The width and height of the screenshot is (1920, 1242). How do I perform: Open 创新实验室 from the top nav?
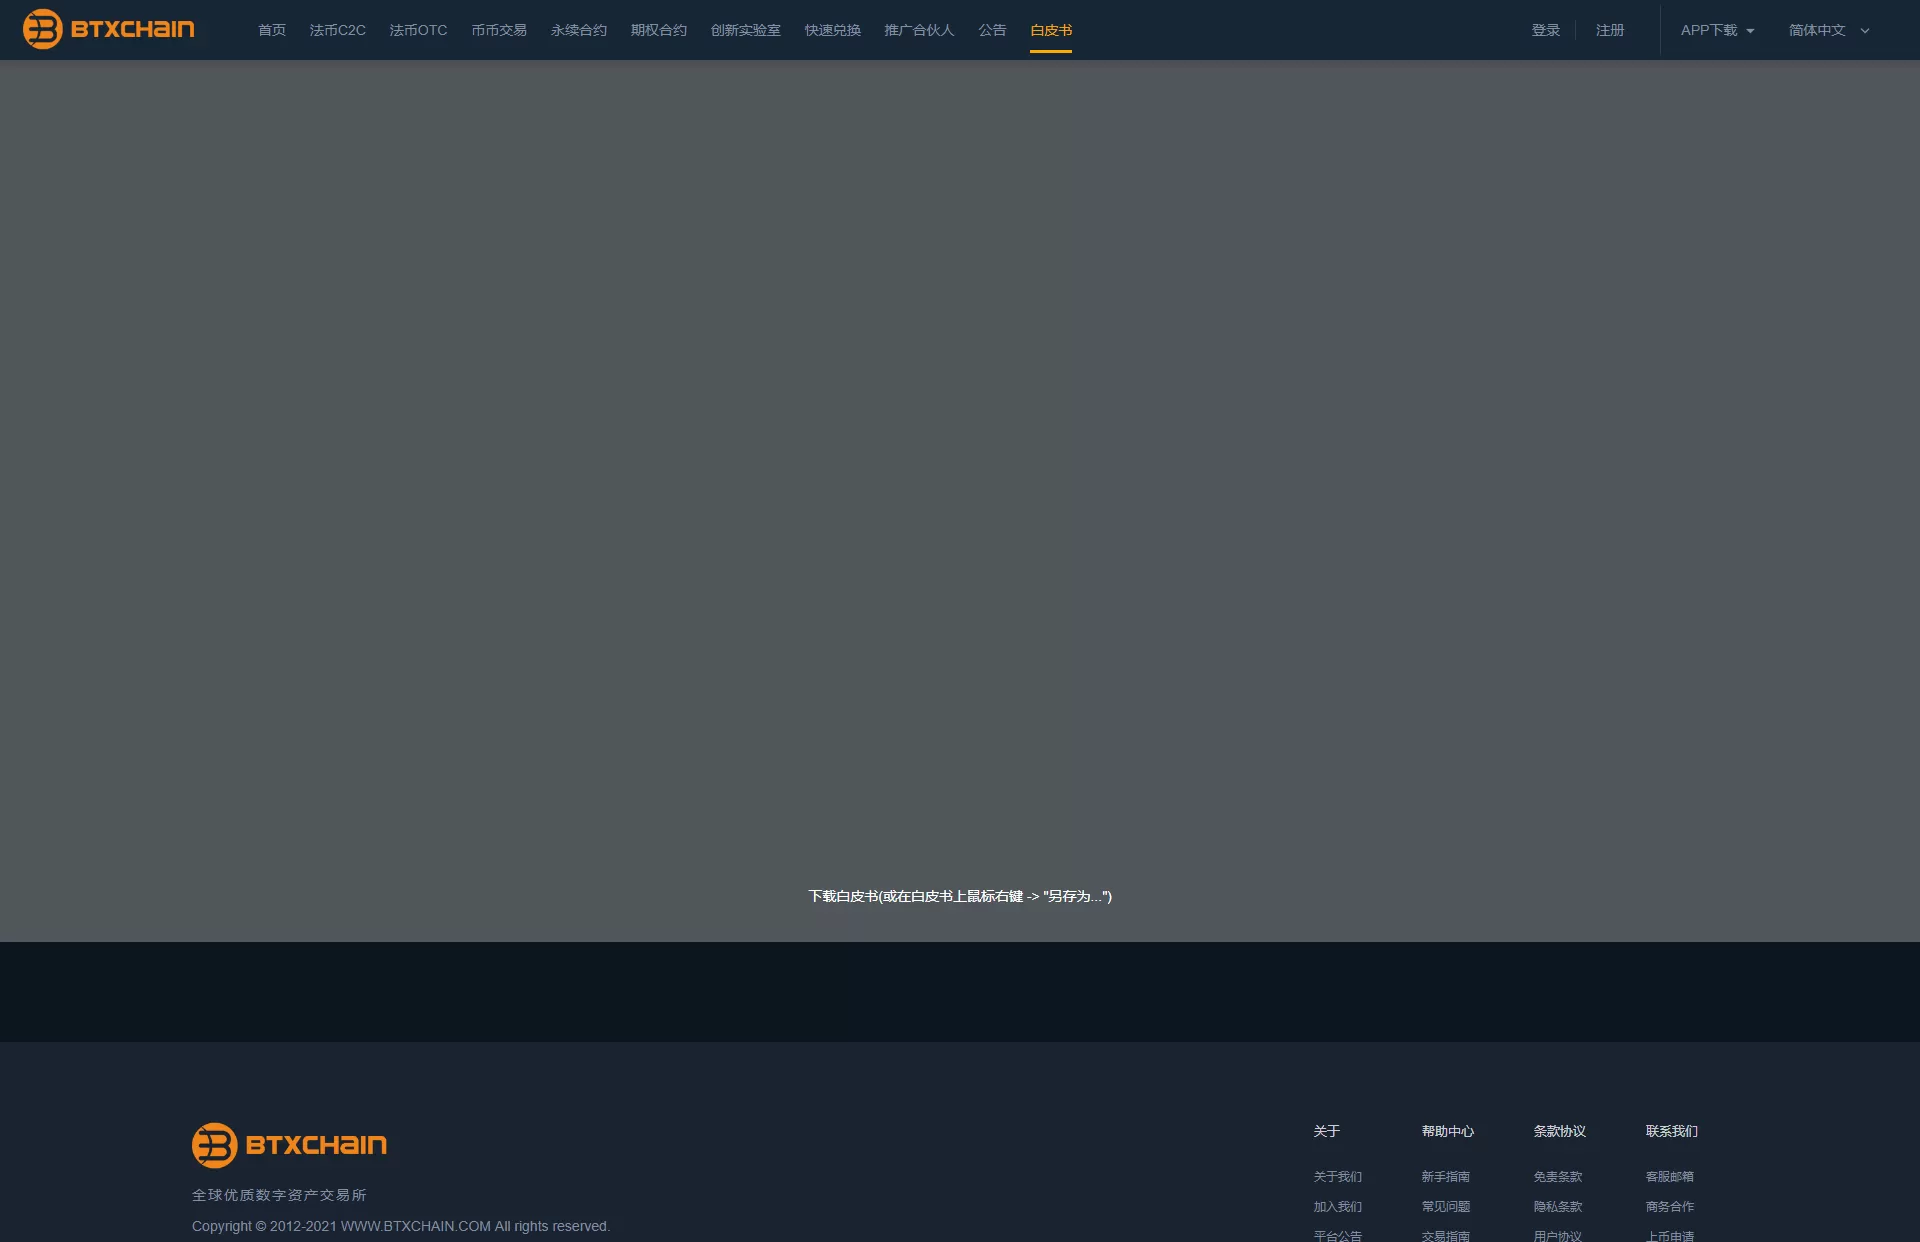tap(746, 30)
